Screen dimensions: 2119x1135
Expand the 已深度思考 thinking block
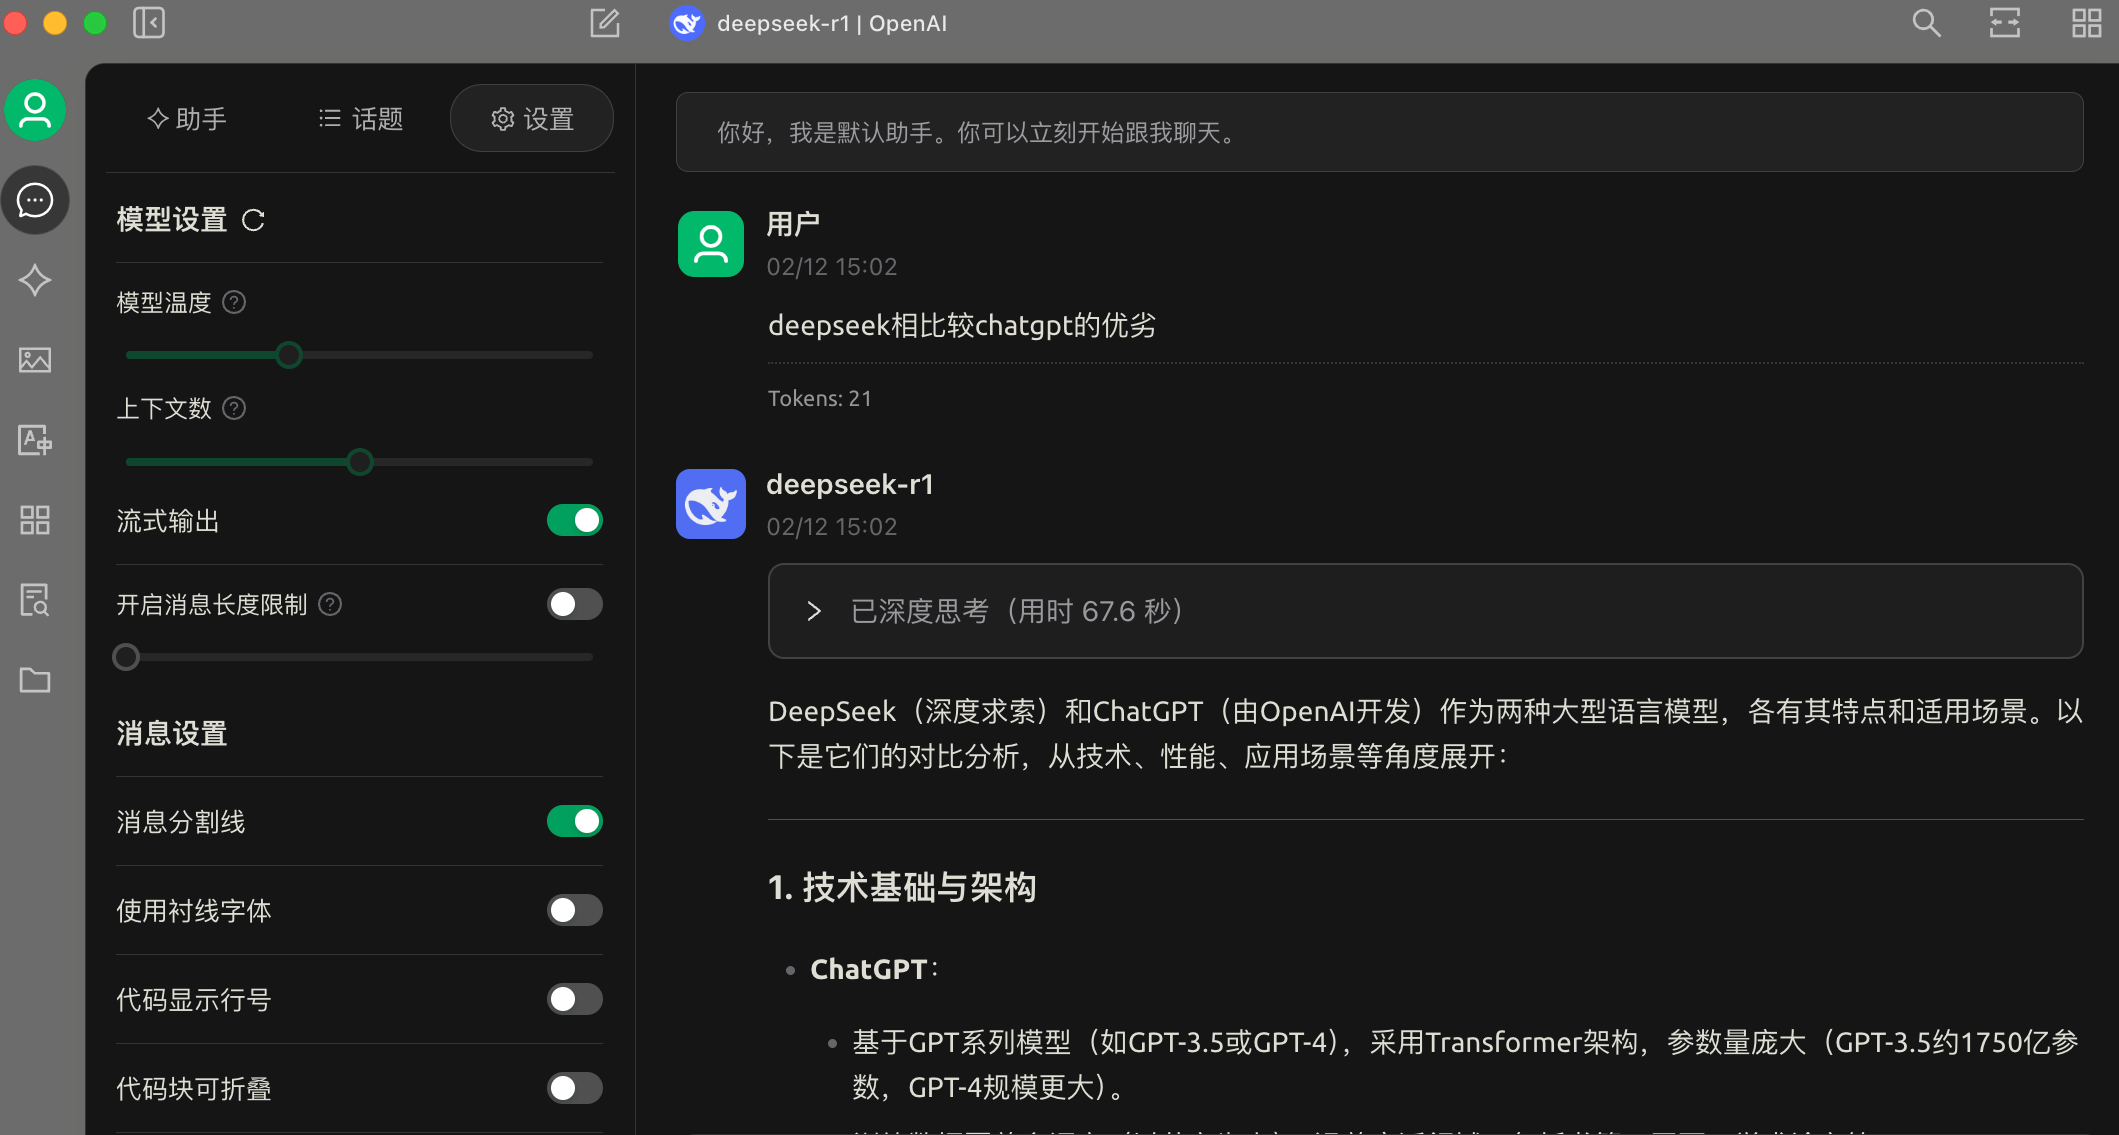pos(1425,611)
